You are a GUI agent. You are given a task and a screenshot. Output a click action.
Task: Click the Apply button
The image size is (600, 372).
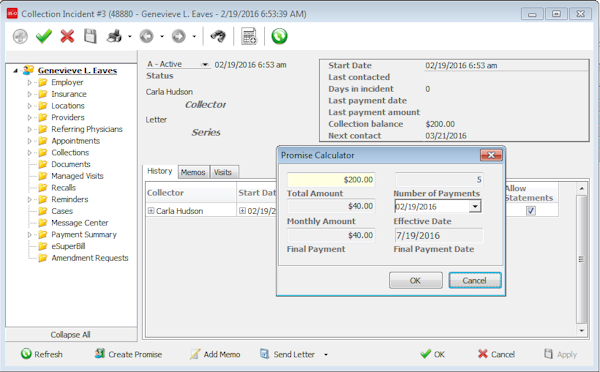[560, 354]
